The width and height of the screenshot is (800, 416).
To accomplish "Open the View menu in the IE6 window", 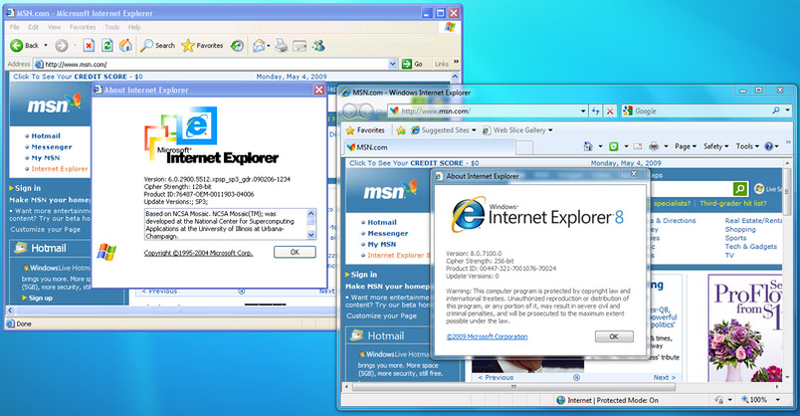I will coord(54,27).
